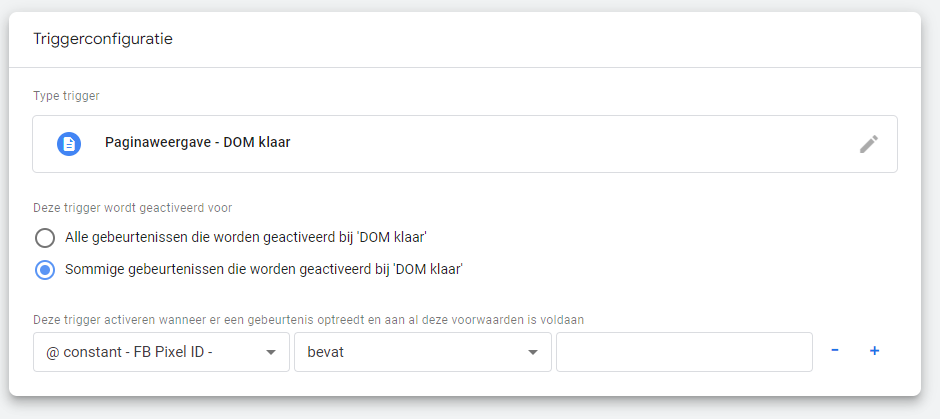
Task: Open the 'bevat' operator dropdown
Action: [410, 352]
